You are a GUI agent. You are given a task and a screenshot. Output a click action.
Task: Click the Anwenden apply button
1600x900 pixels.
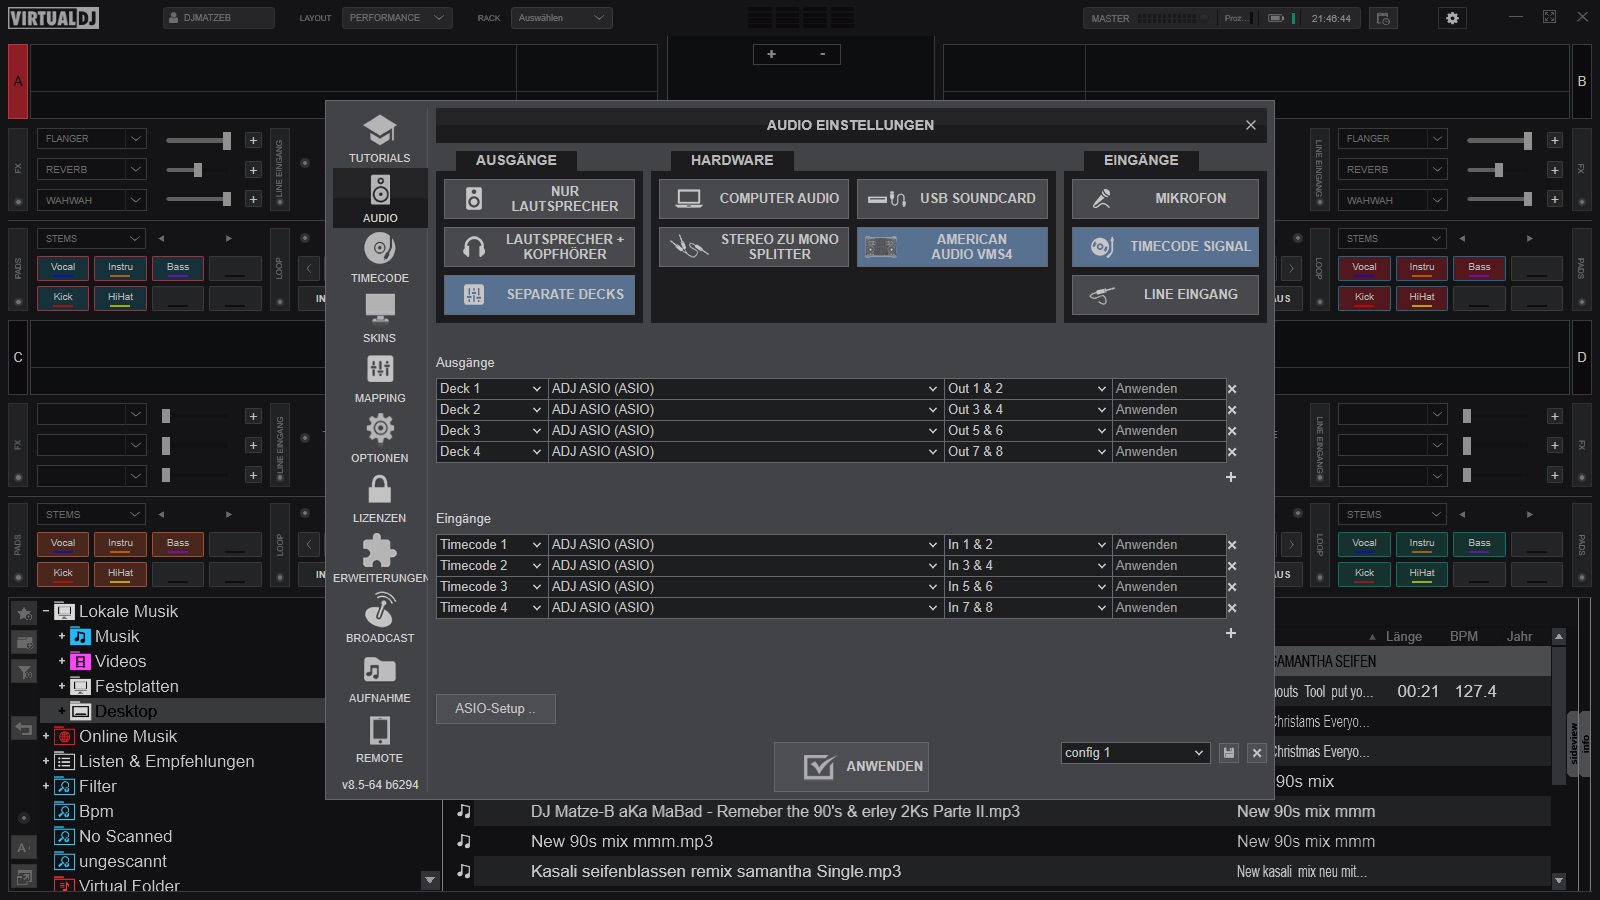pyautogui.click(x=851, y=767)
